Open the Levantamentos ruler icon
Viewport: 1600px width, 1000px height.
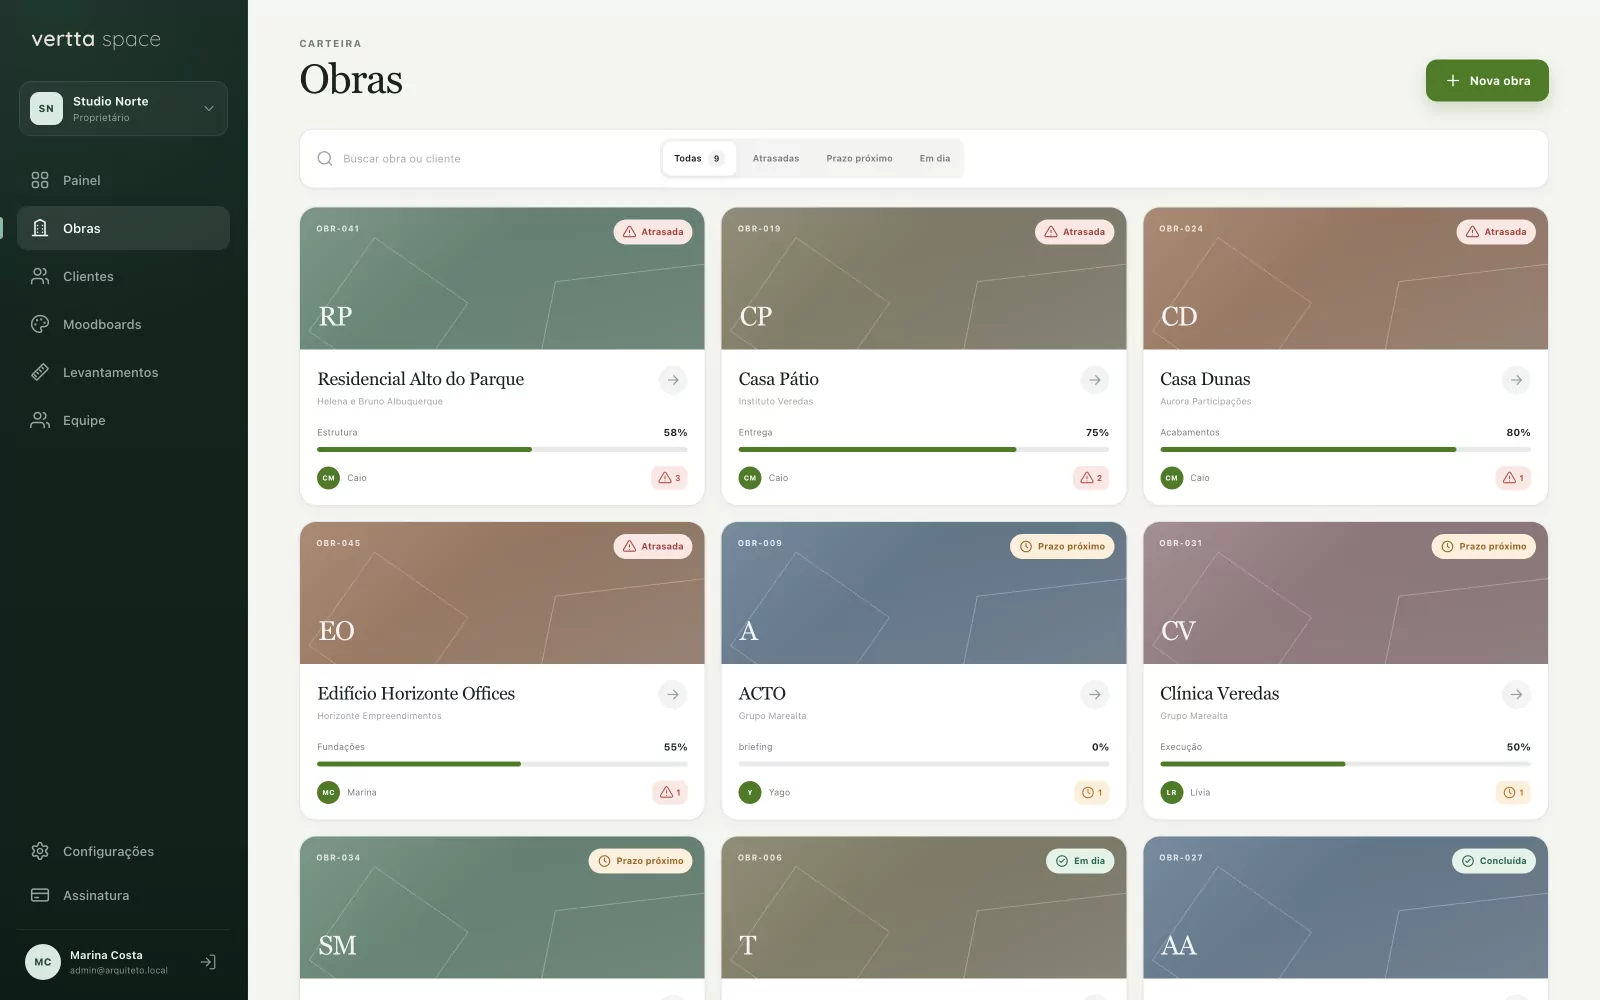click(x=40, y=372)
